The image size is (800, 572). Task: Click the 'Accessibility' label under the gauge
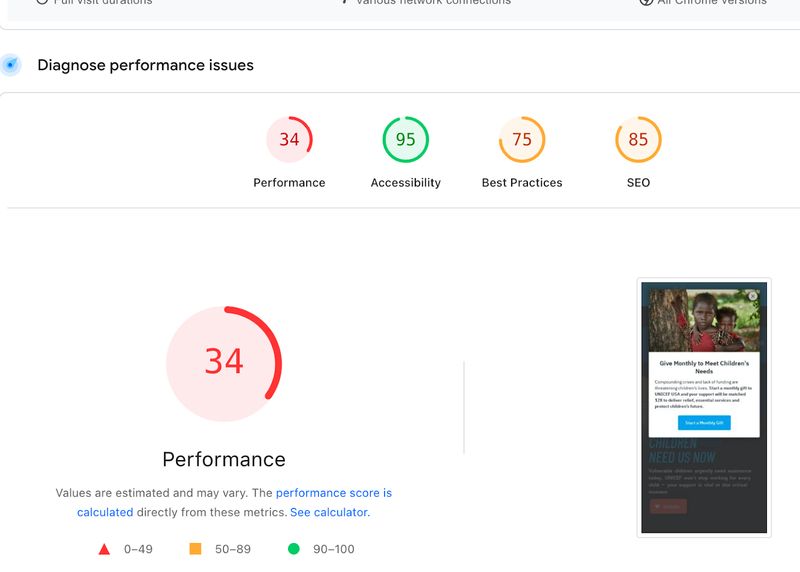tap(406, 183)
